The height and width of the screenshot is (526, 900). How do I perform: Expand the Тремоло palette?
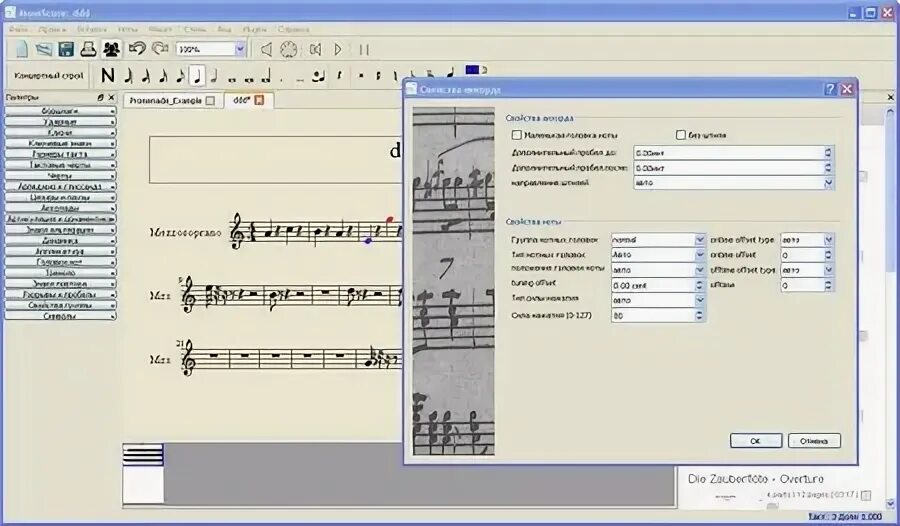tap(60, 273)
